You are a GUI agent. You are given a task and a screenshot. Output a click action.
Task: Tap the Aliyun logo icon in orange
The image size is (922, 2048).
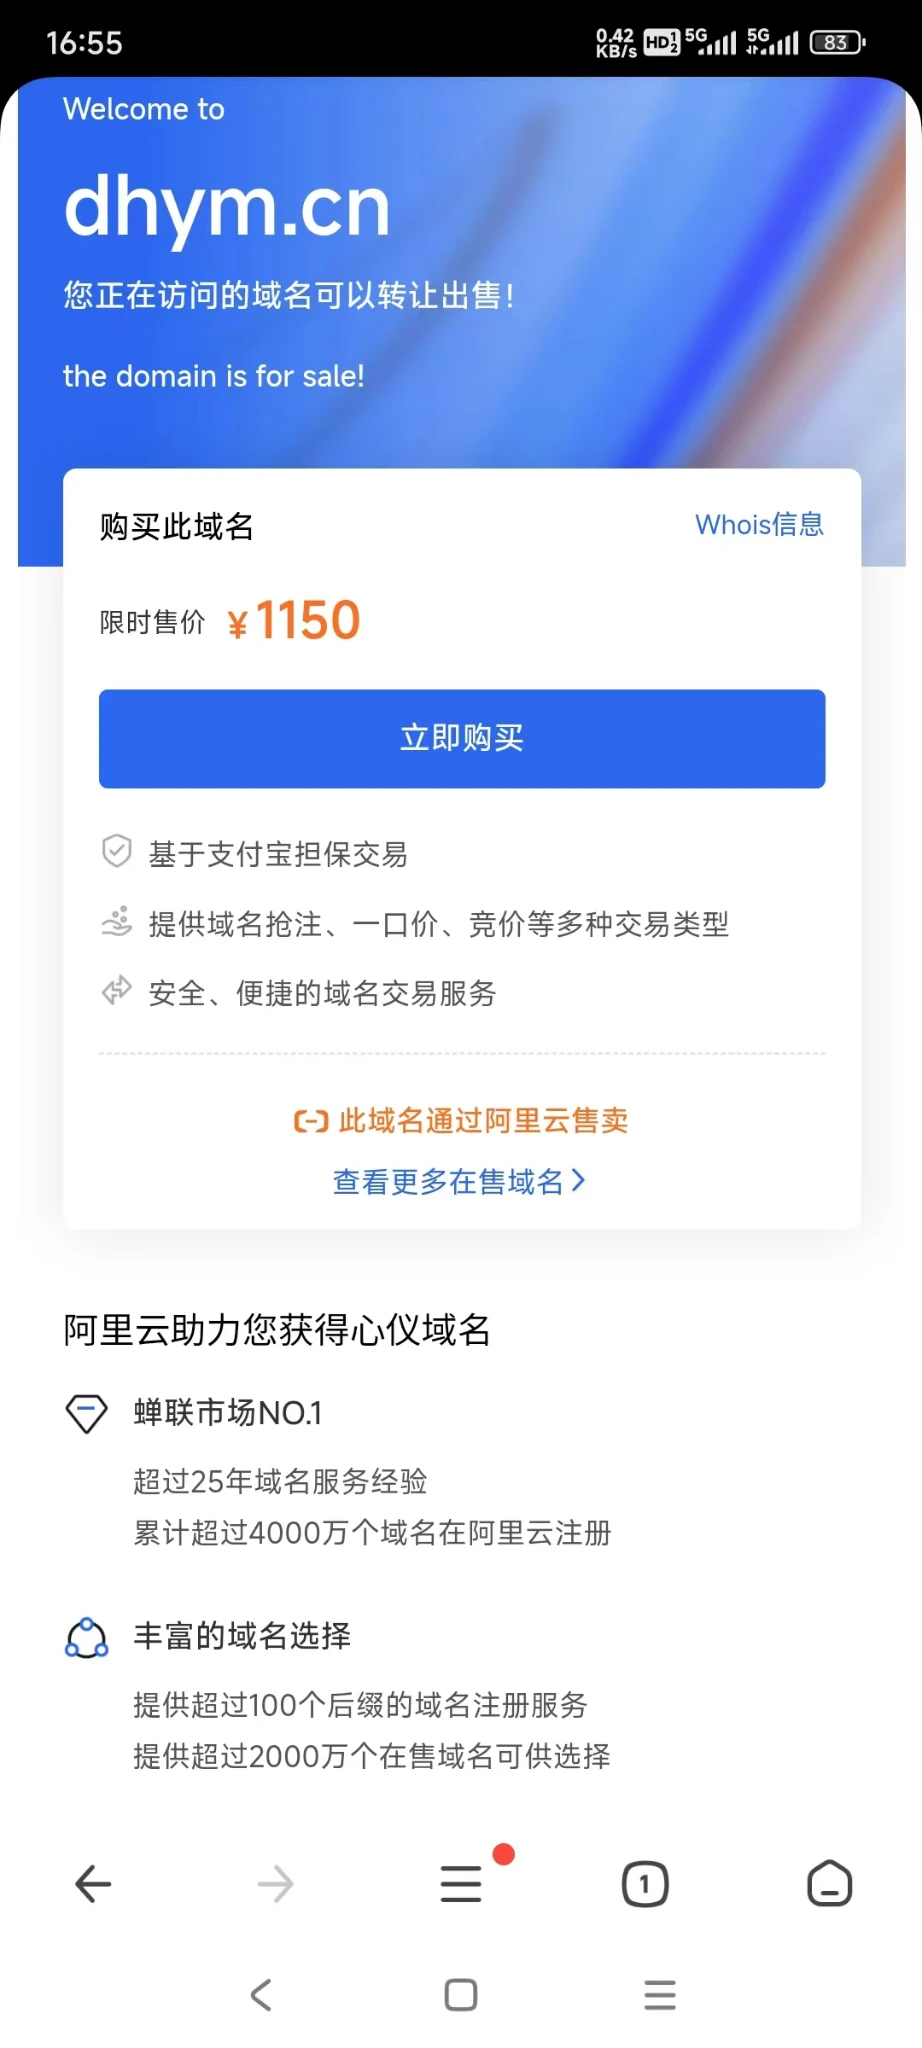click(x=311, y=1121)
